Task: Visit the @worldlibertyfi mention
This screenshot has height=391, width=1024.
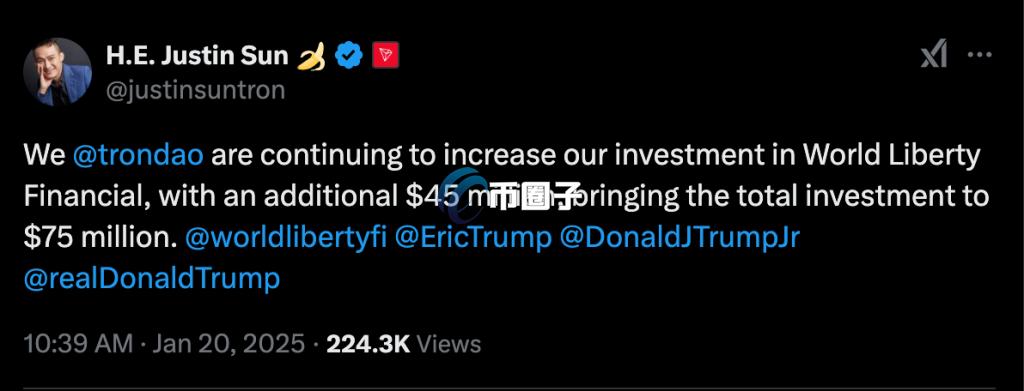Action: click(287, 238)
